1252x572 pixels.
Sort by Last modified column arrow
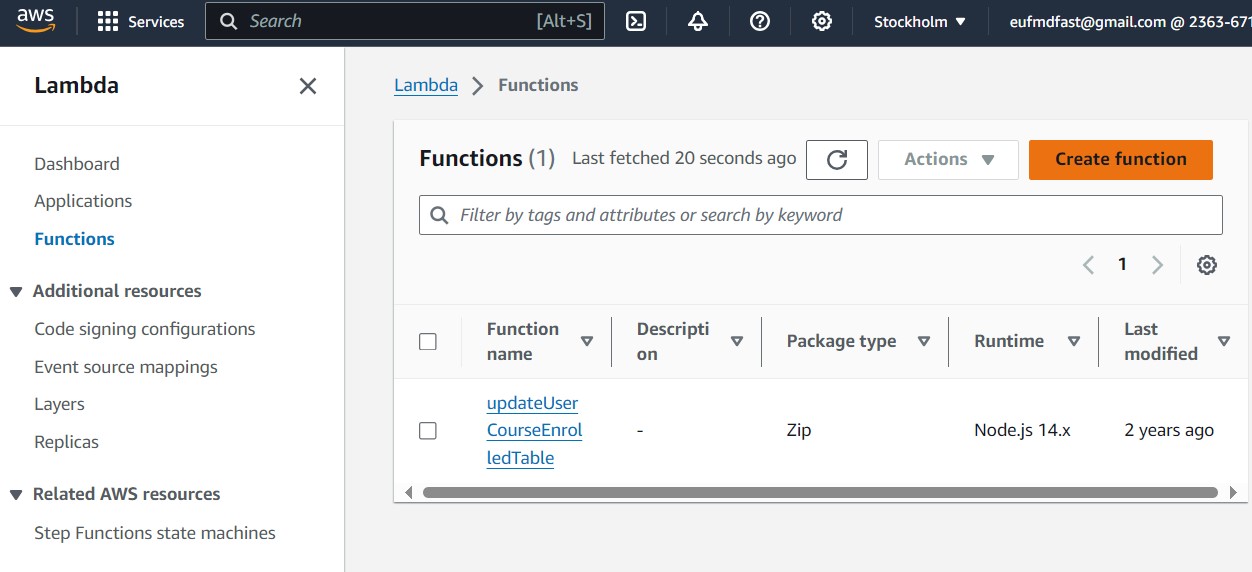1224,342
